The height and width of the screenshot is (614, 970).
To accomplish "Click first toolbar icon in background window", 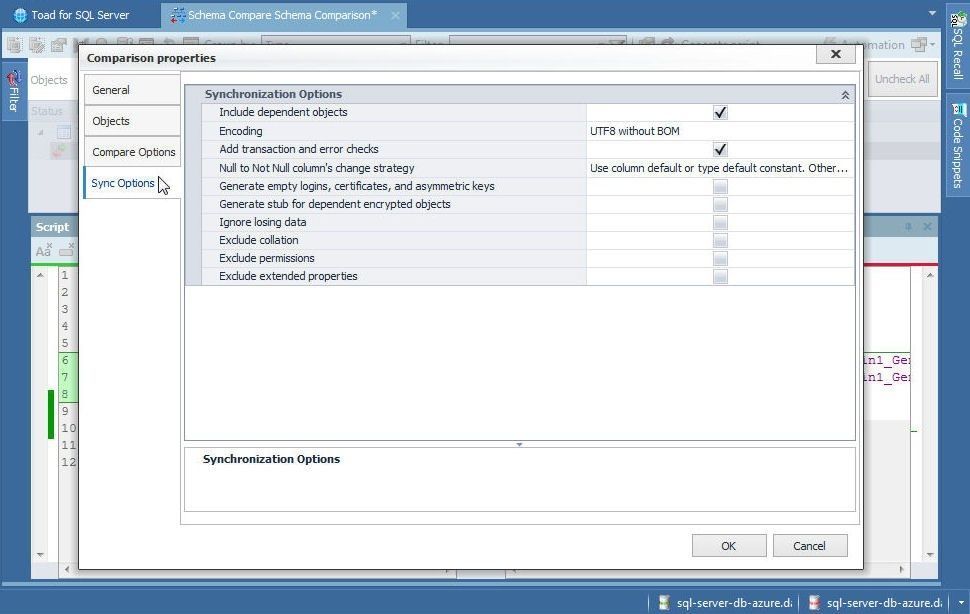I will click(14, 45).
